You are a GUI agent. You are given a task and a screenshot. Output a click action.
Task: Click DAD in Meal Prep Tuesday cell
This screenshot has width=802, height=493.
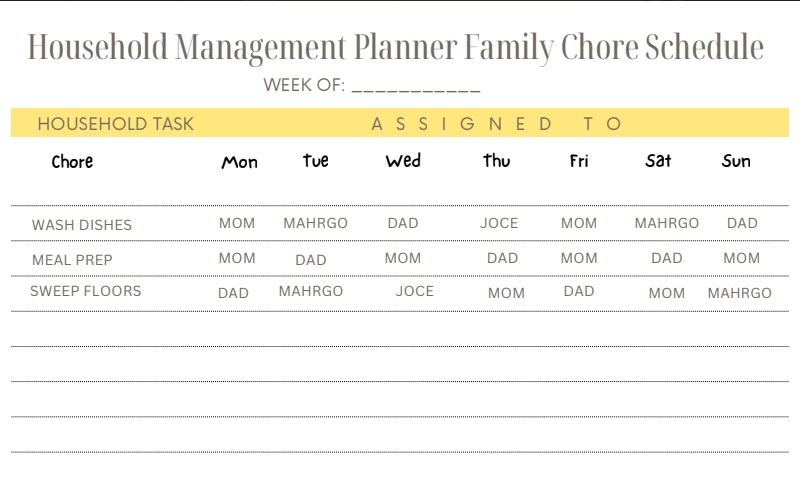pos(311,260)
